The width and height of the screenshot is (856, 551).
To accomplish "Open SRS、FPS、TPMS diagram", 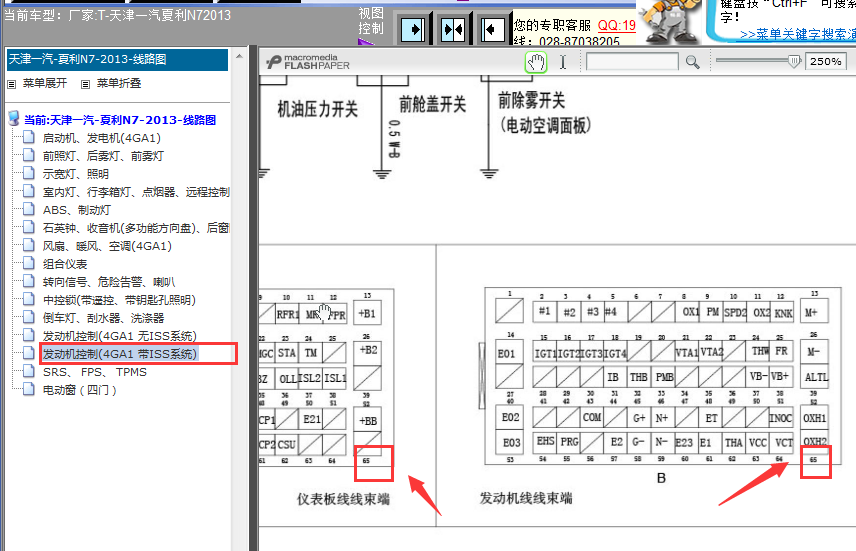I will pyautogui.click(x=95, y=372).
